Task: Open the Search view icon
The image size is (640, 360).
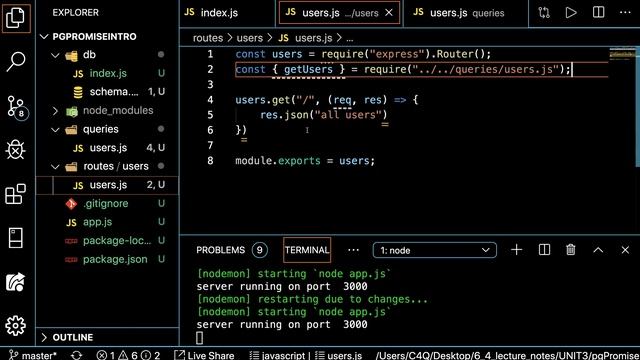Action: click(x=16, y=62)
